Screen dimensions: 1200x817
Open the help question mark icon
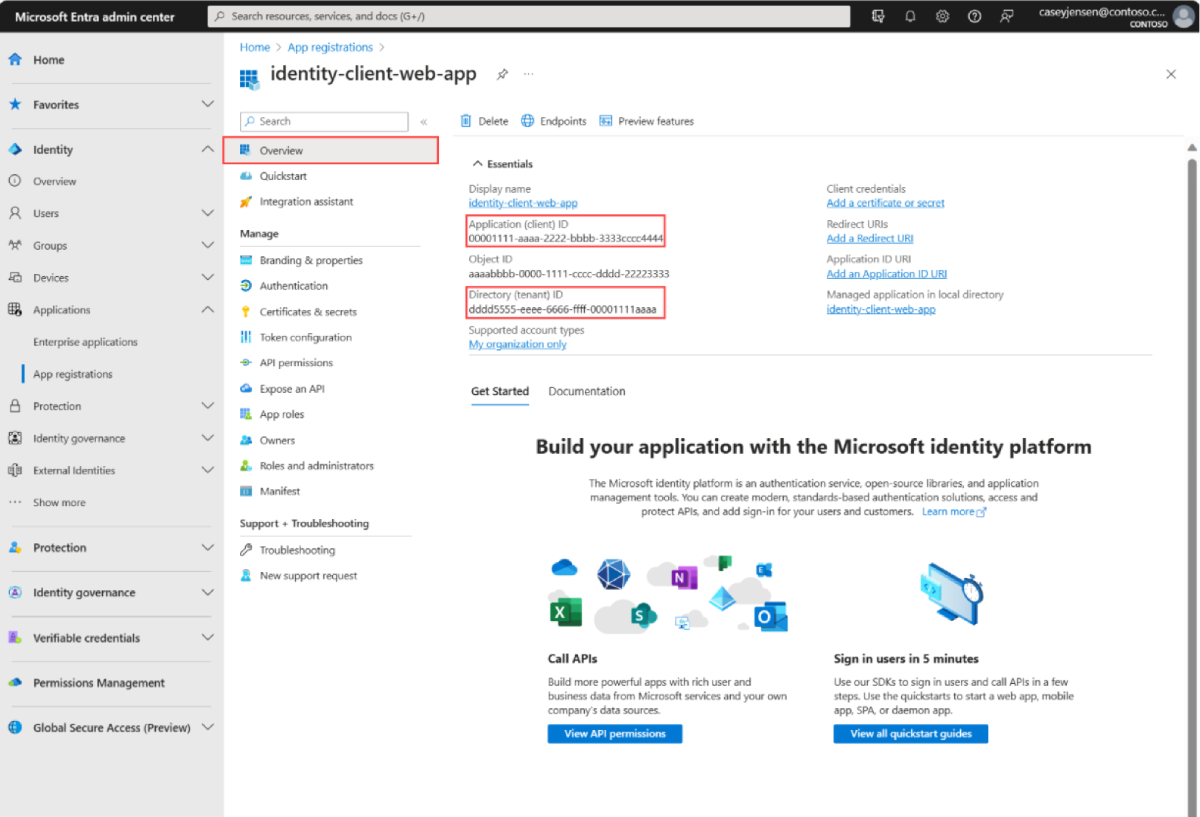pos(974,16)
